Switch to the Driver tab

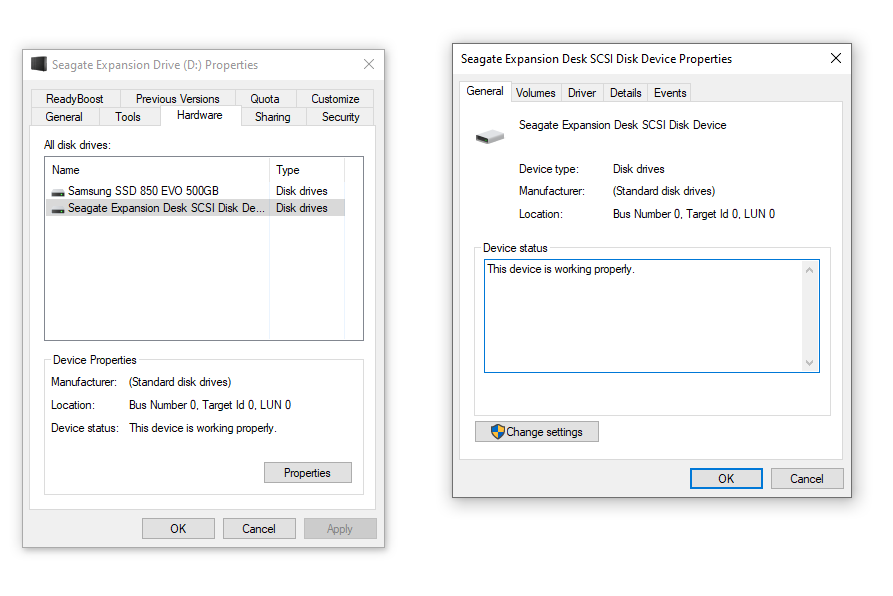tap(581, 93)
